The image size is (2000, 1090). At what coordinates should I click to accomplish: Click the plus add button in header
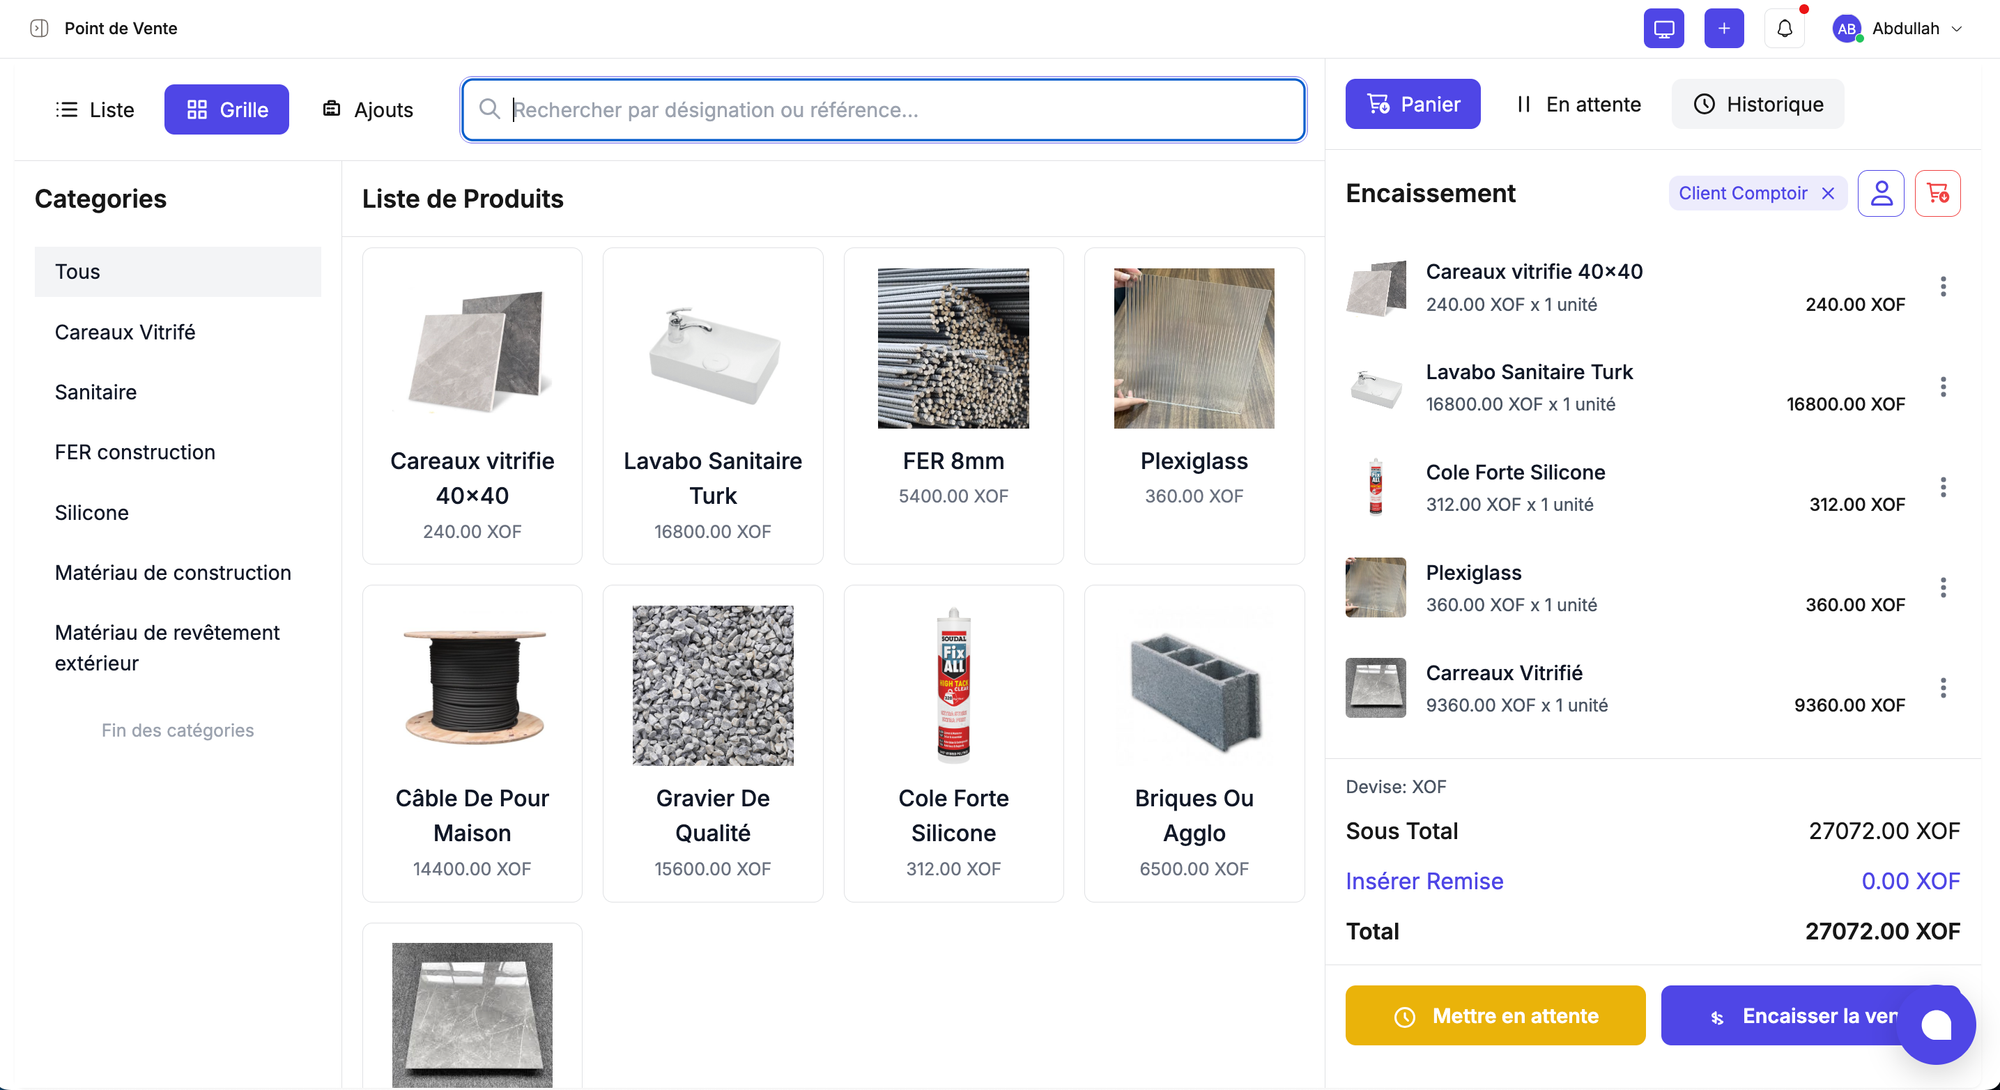pos(1723,28)
